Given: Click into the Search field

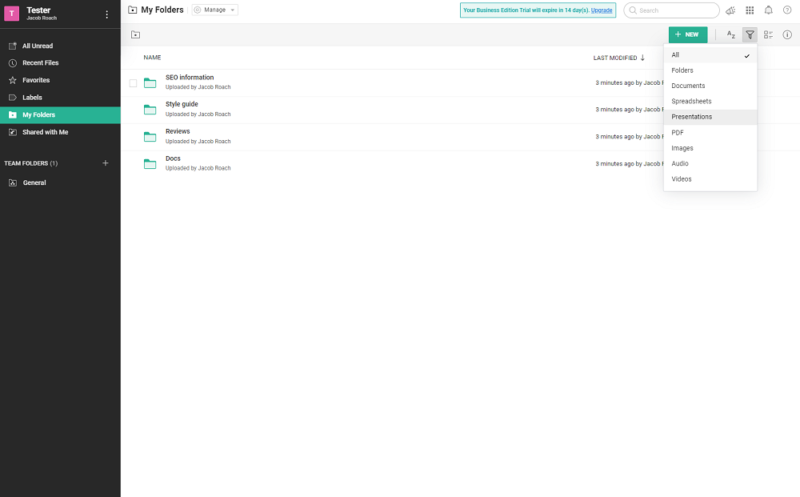Looking at the screenshot, I should [x=675, y=10].
